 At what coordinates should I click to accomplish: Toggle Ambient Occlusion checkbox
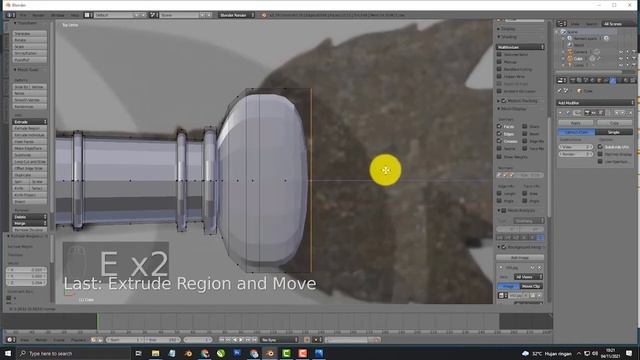[x=499, y=91]
